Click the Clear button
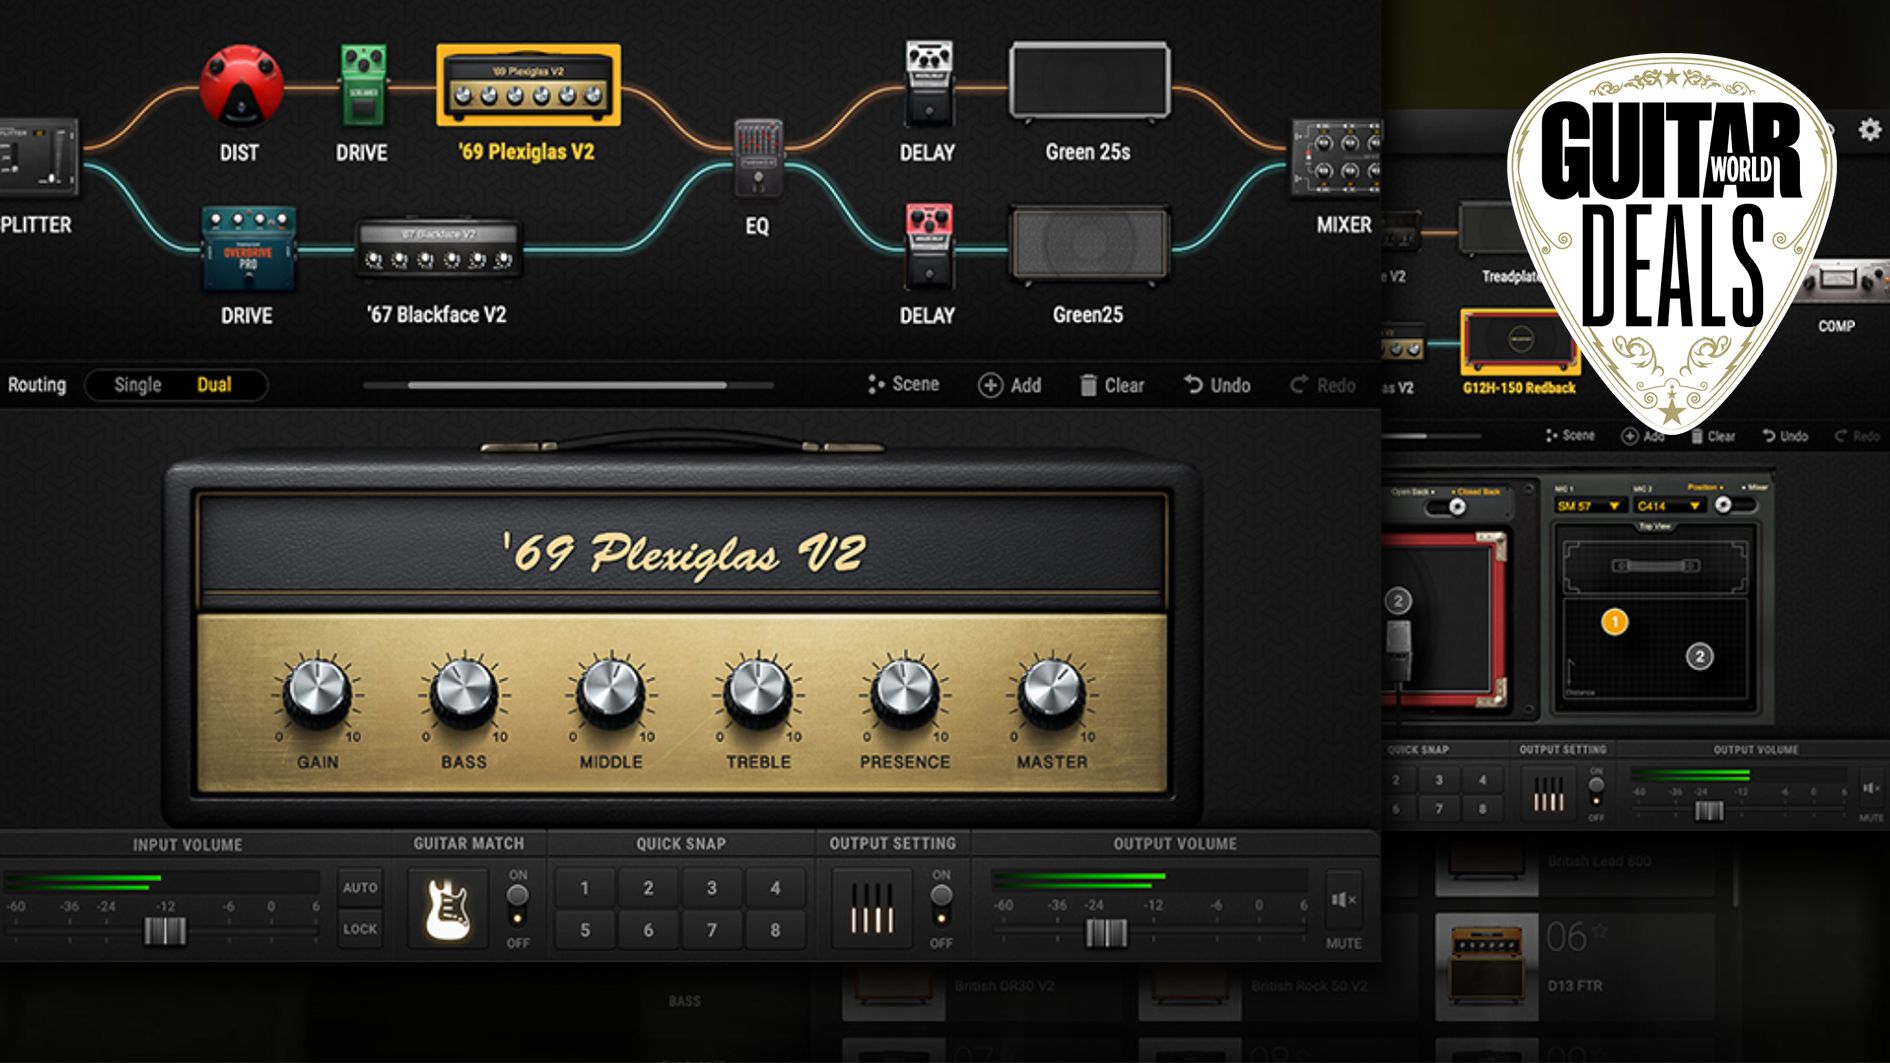 pyautogui.click(x=1112, y=385)
